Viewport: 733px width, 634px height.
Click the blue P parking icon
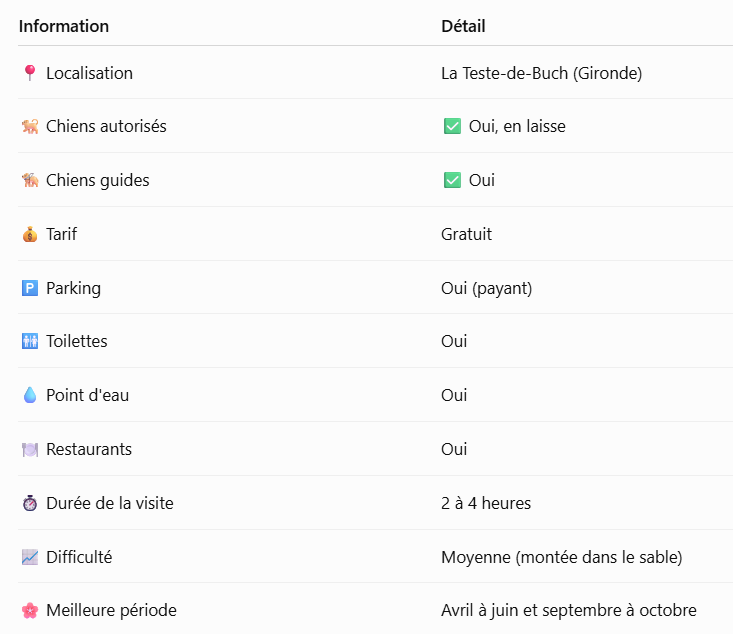click(30, 288)
